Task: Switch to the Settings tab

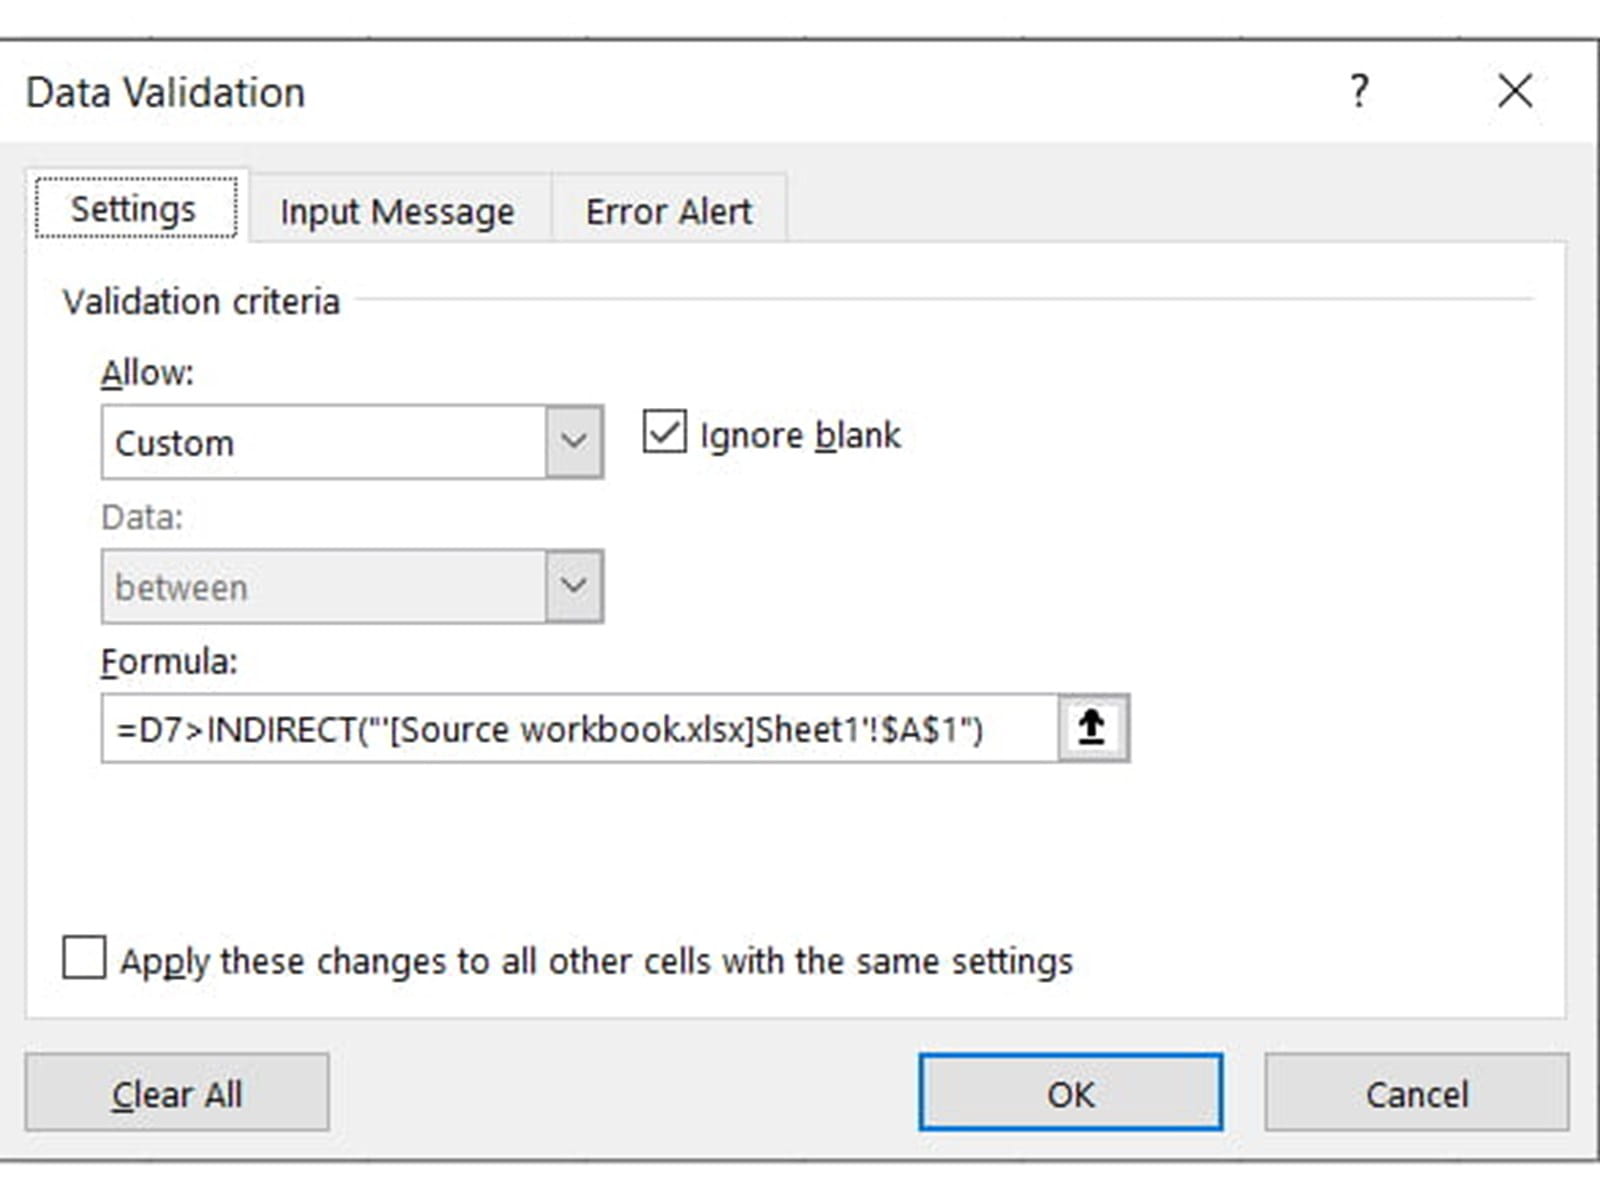Action: (134, 209)
